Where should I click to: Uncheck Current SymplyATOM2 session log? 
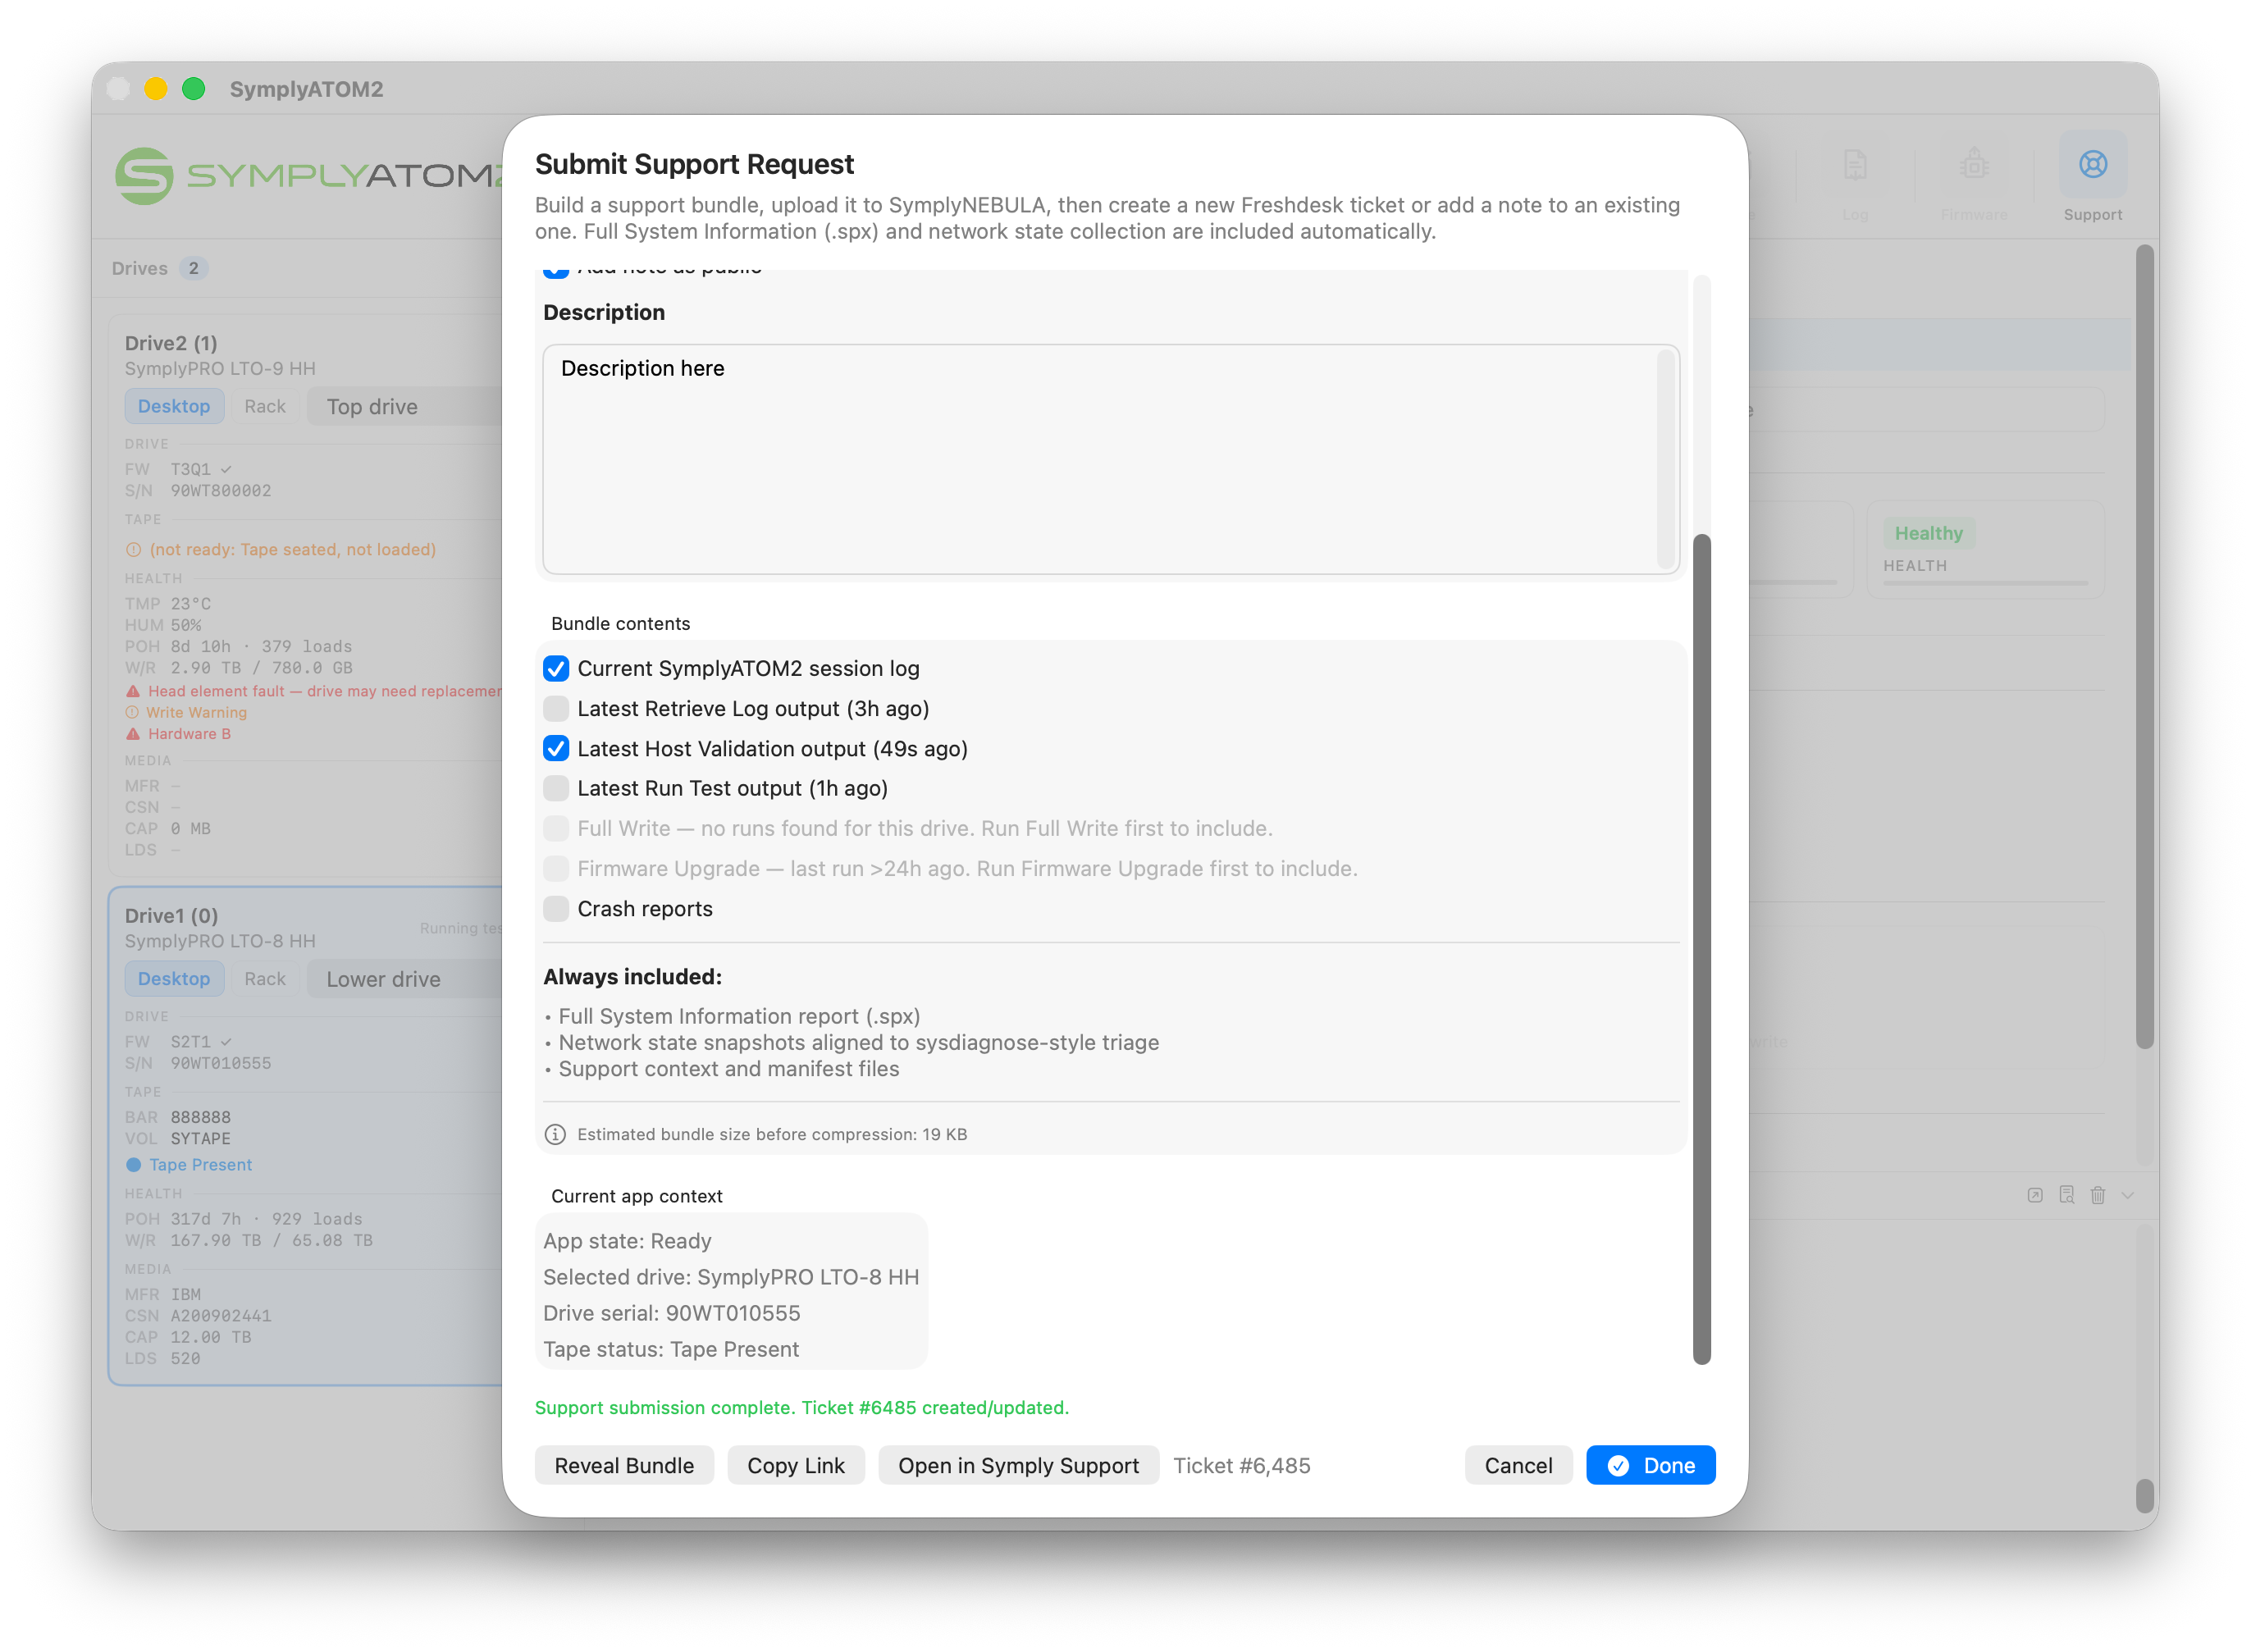pos(556,668)
